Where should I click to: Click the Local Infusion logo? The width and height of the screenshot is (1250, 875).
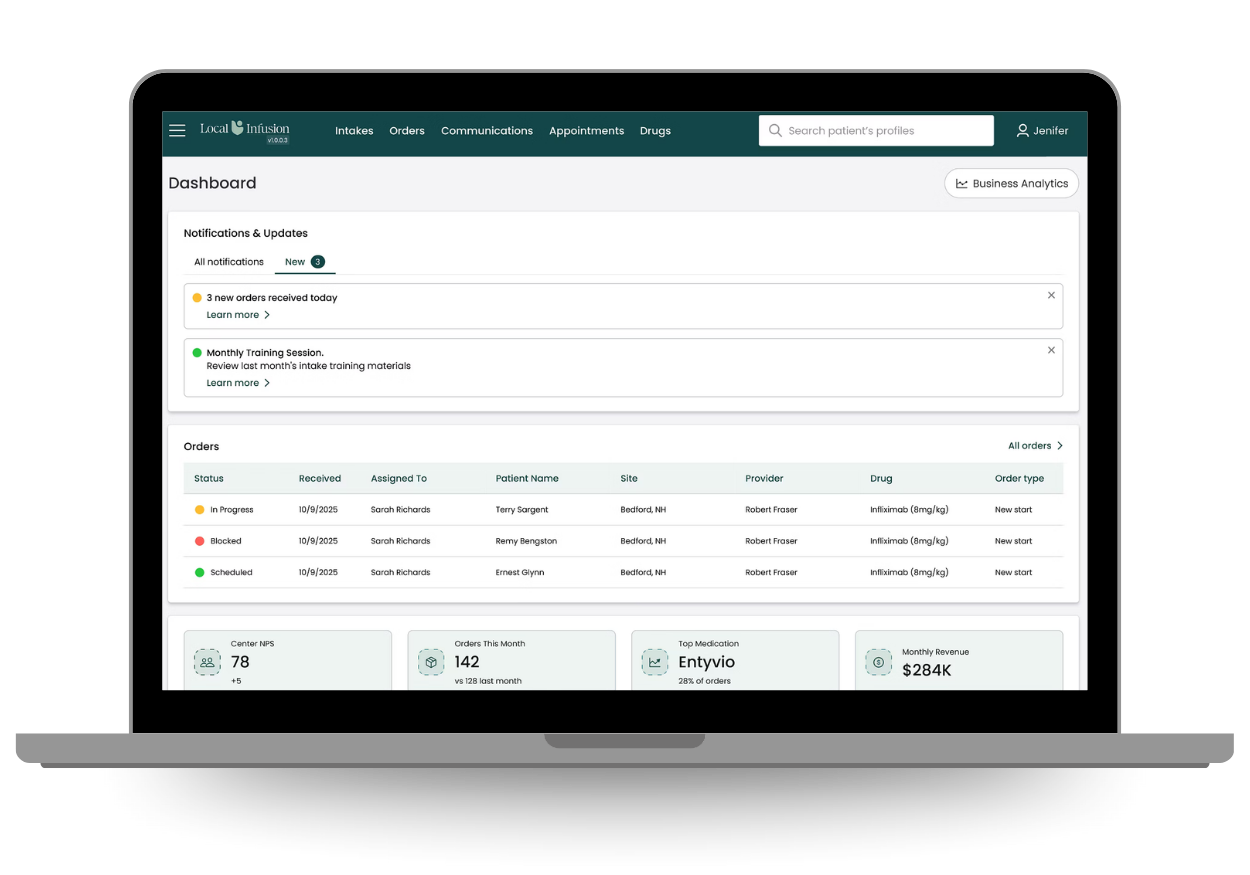pyautogui.click(x=244, y=130)
